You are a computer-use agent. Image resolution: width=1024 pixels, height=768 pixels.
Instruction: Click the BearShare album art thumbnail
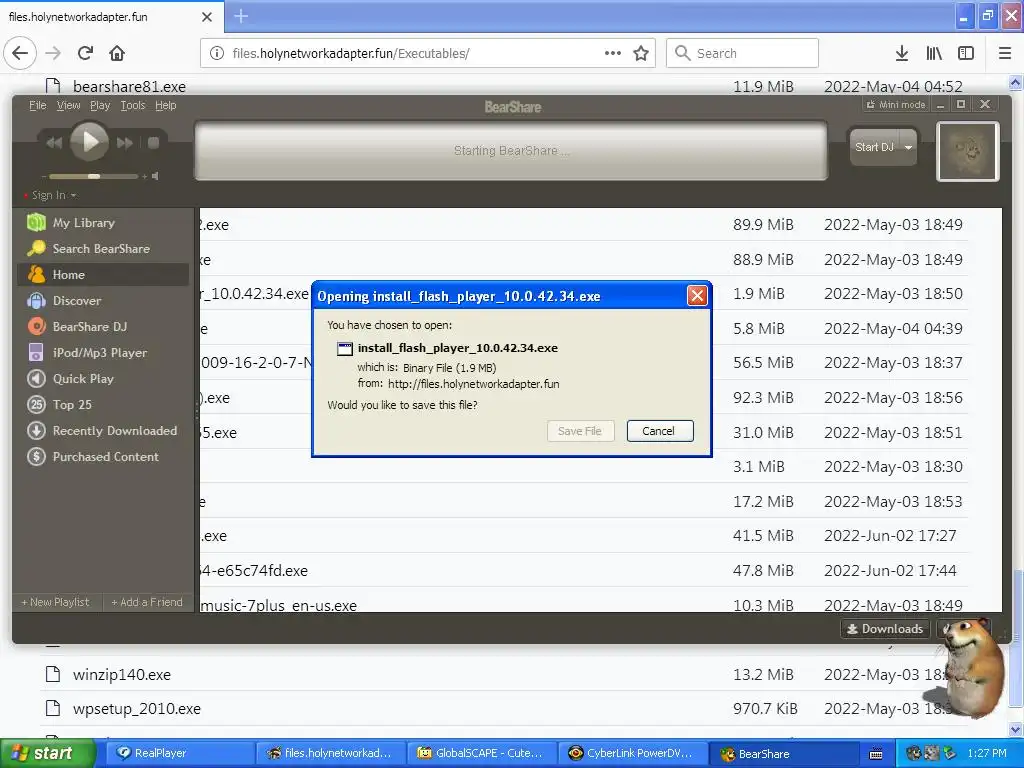point(968,152)
